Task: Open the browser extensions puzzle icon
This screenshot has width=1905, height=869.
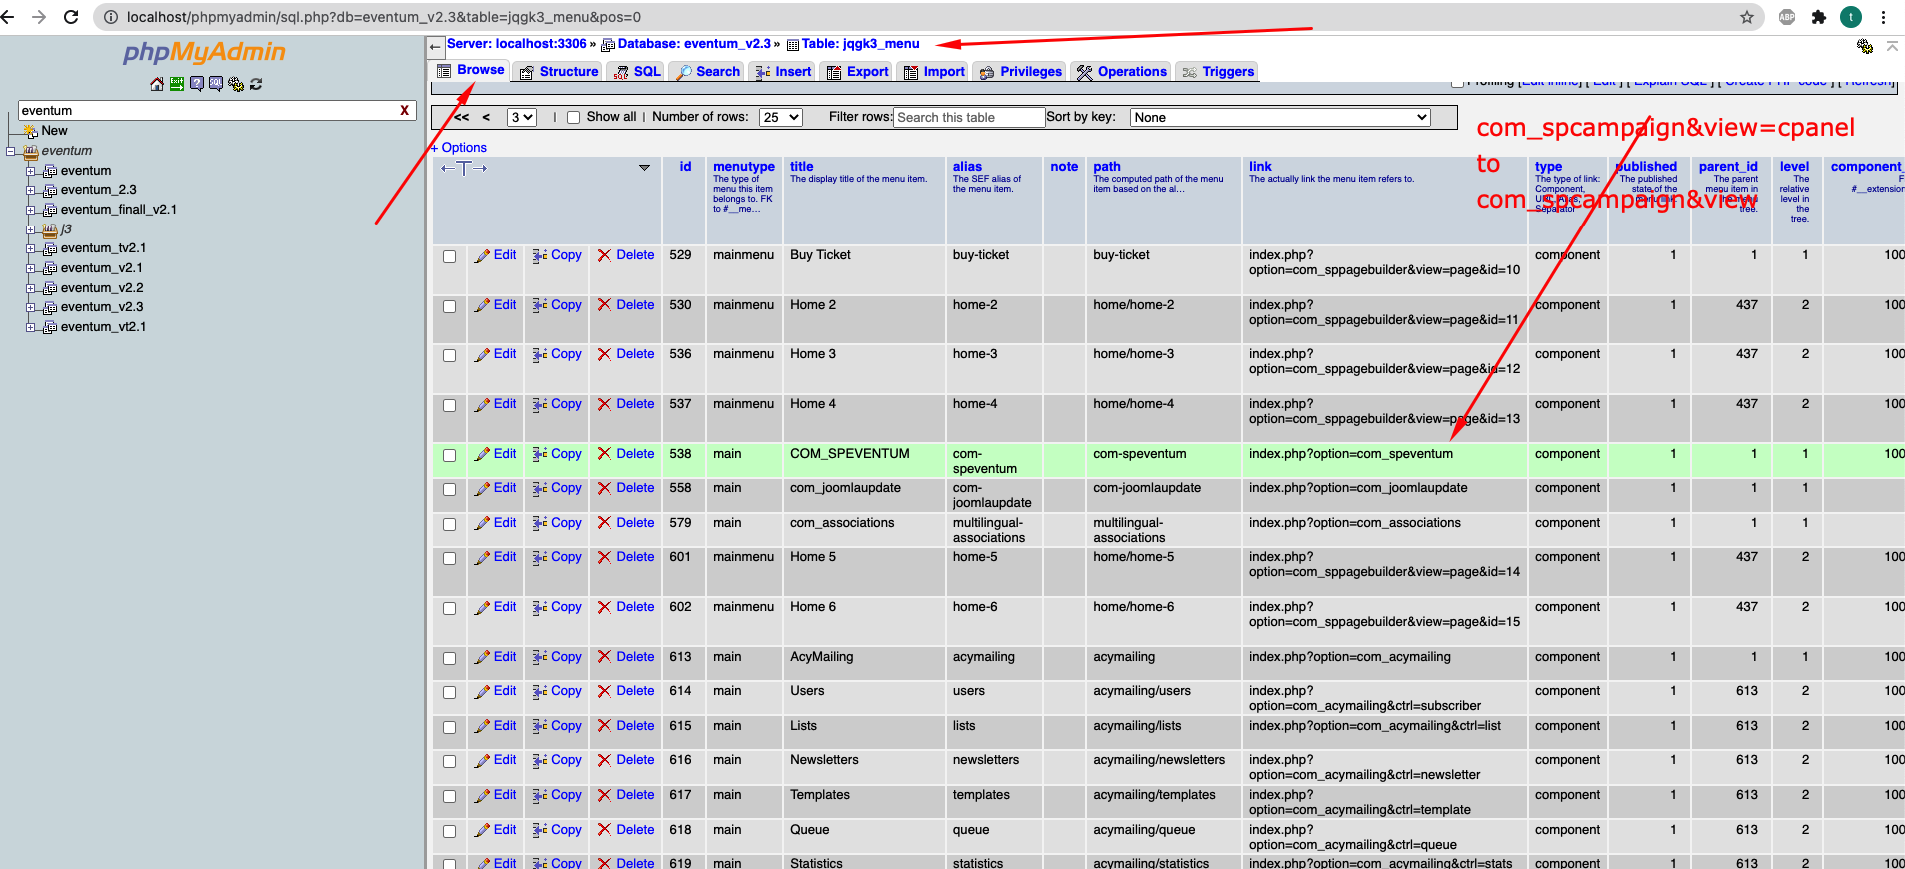Action: click(x=1819, y=17)
